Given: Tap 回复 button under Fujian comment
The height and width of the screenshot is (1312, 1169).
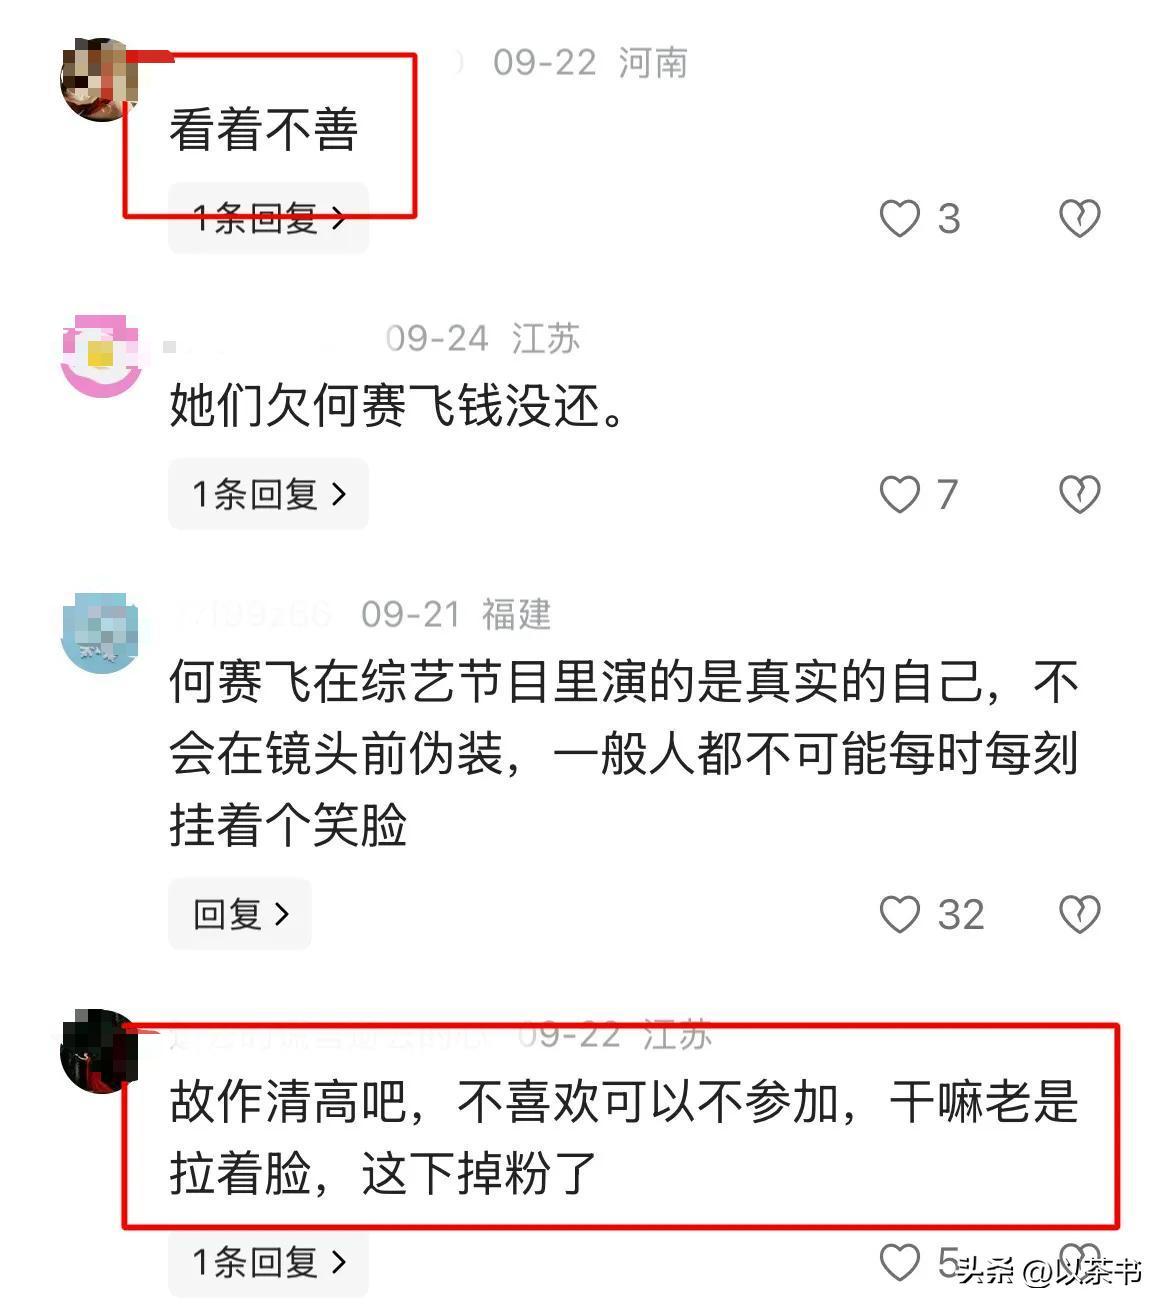Looking at the screenshot, I should point(240,914).
